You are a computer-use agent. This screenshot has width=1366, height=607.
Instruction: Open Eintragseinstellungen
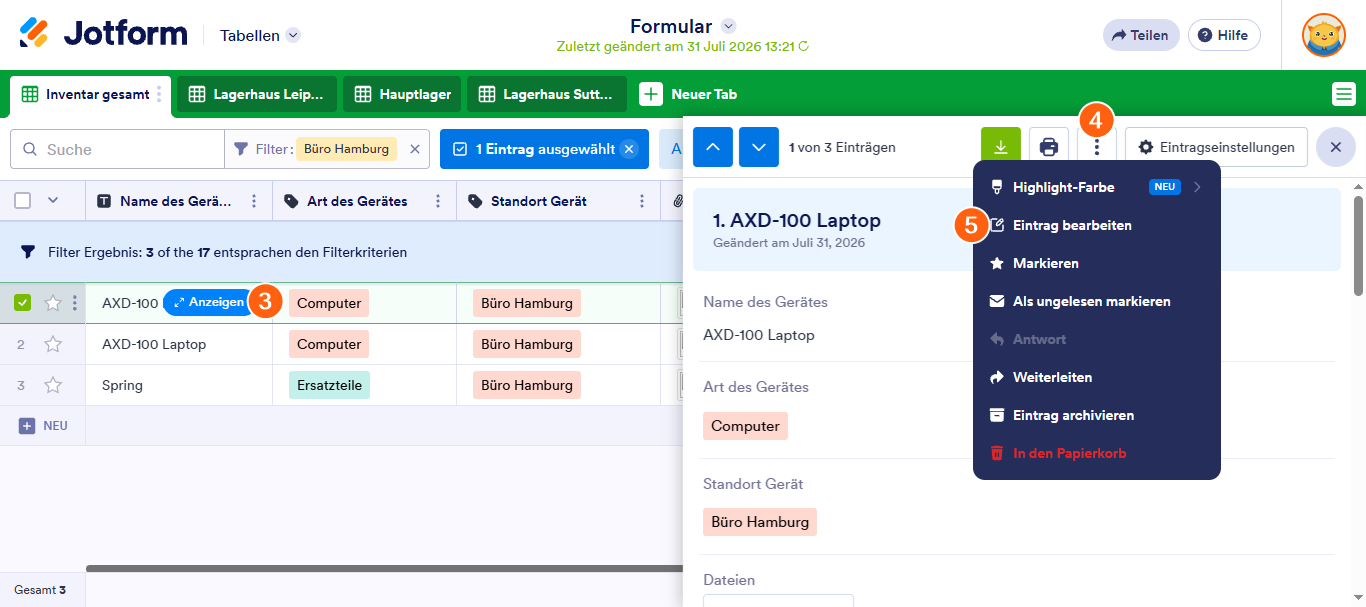[x=1216, y=147]
